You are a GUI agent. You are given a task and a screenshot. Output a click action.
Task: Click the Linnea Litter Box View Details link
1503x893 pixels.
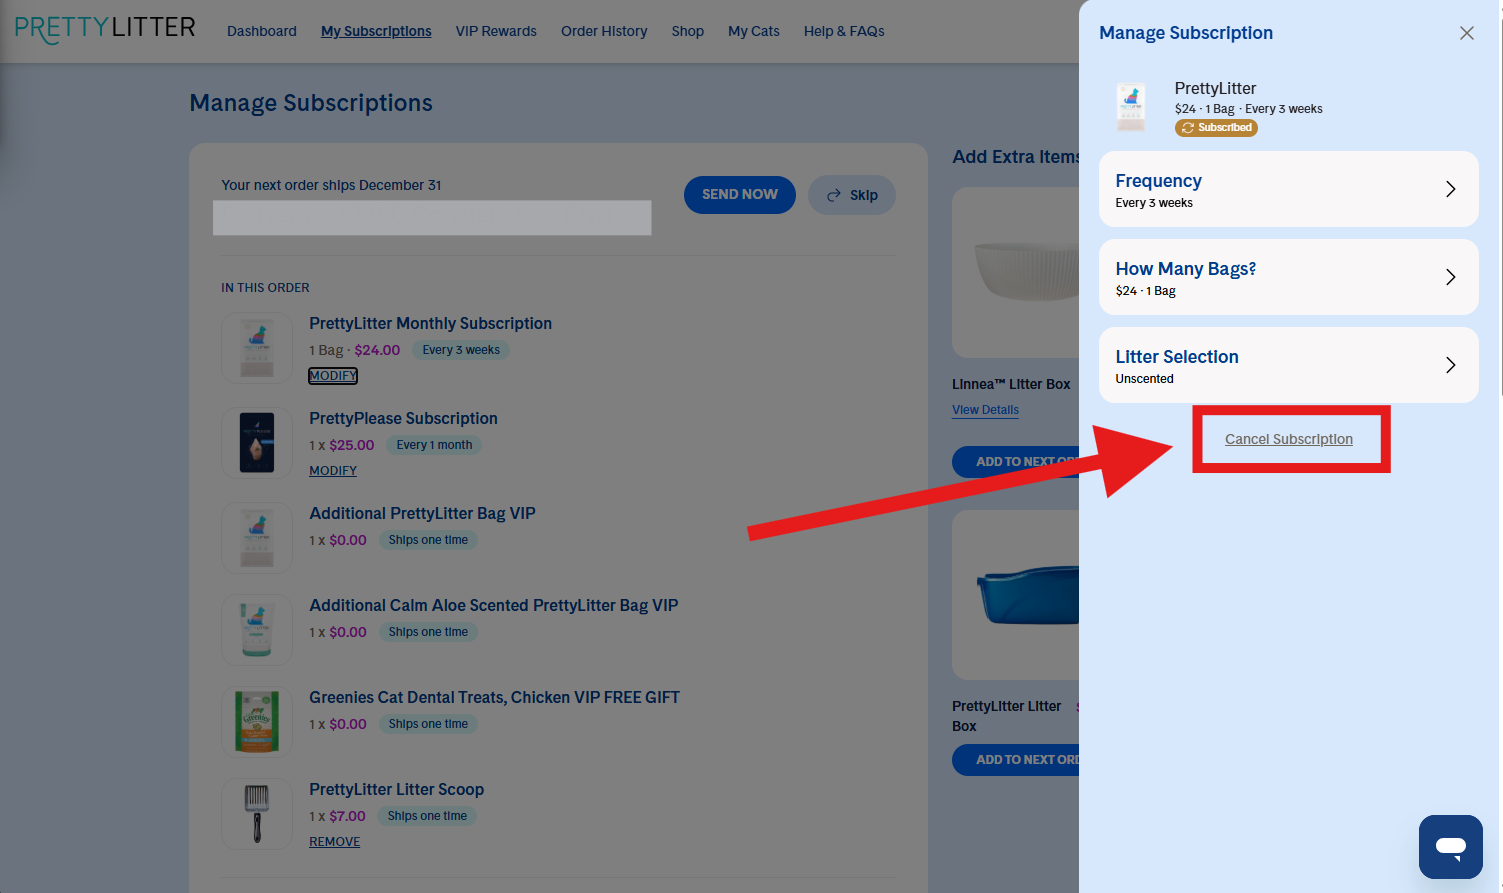tap(985, 410)
